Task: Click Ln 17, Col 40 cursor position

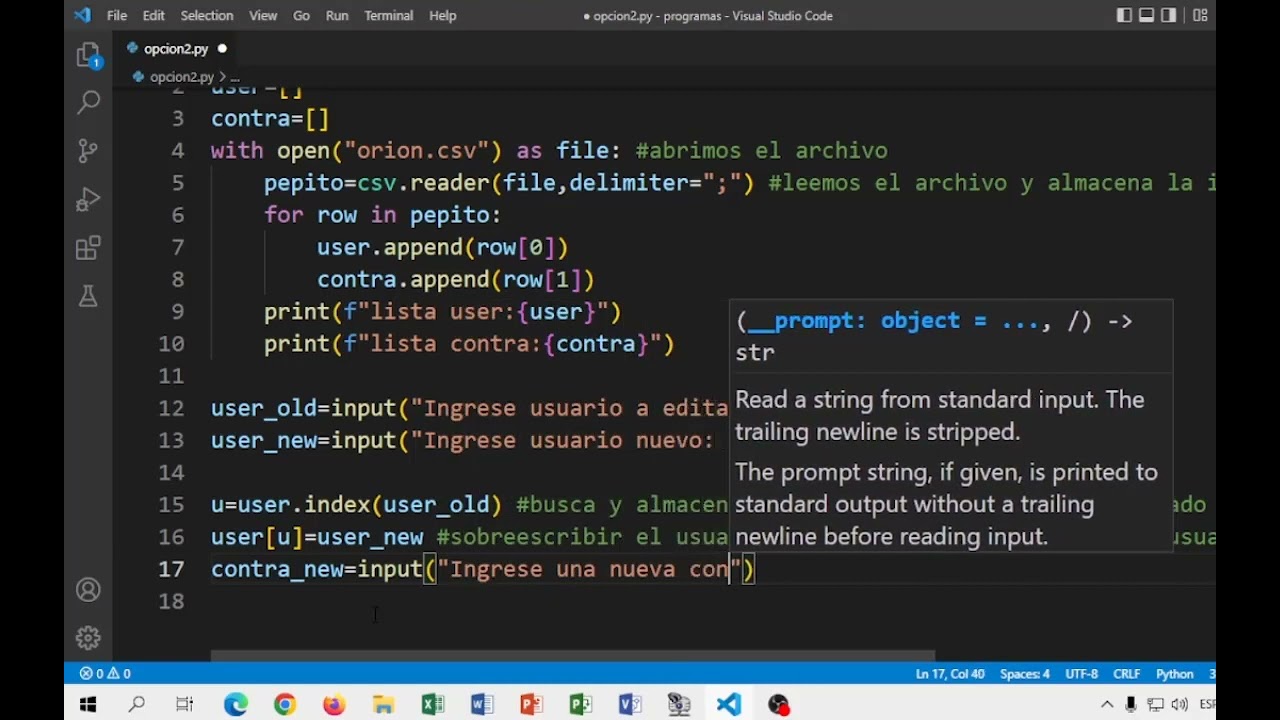Action: coord(950,673)
